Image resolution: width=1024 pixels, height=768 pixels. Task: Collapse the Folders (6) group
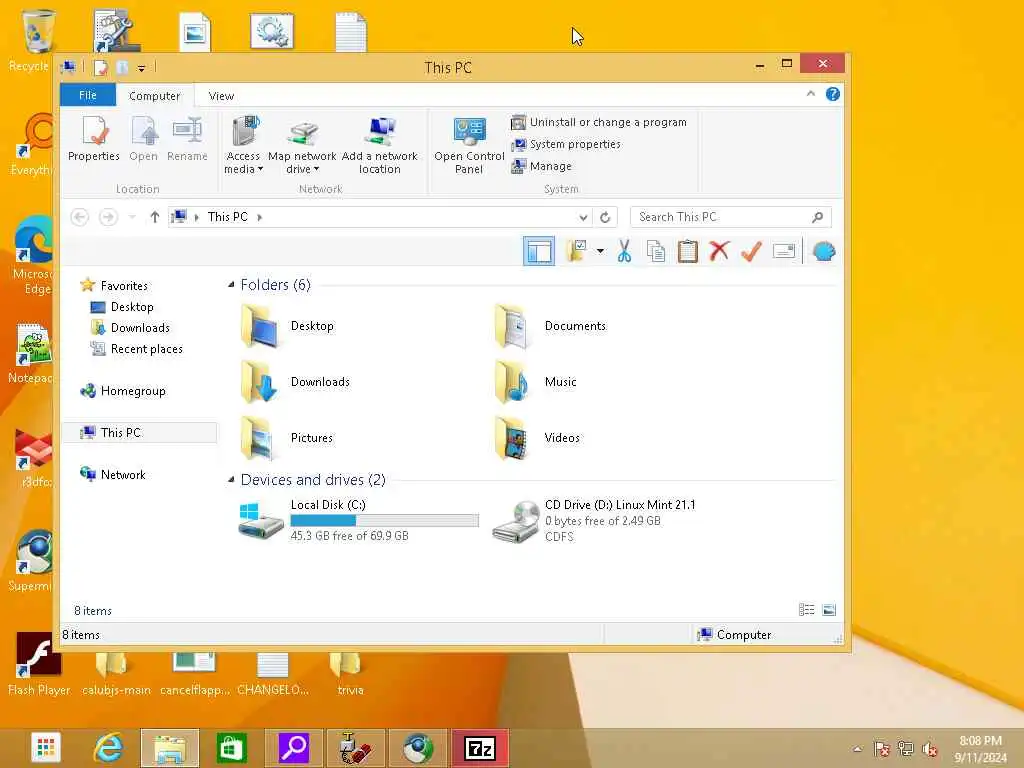[x=231, y=285]
